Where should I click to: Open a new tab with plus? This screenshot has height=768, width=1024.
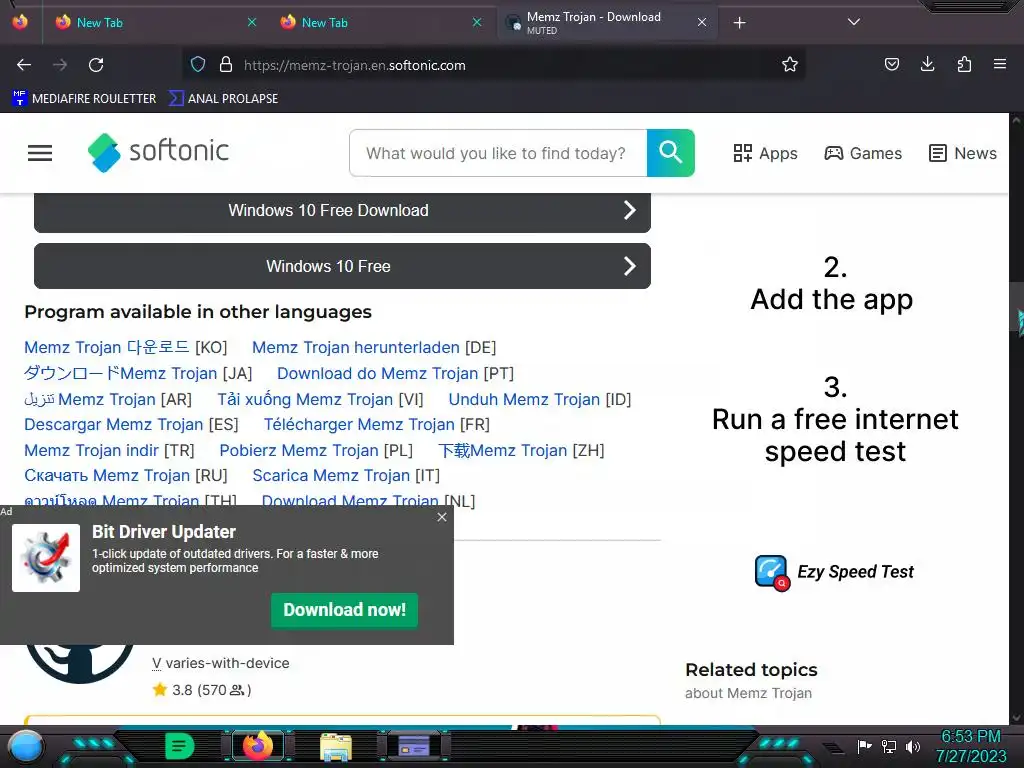739,23
